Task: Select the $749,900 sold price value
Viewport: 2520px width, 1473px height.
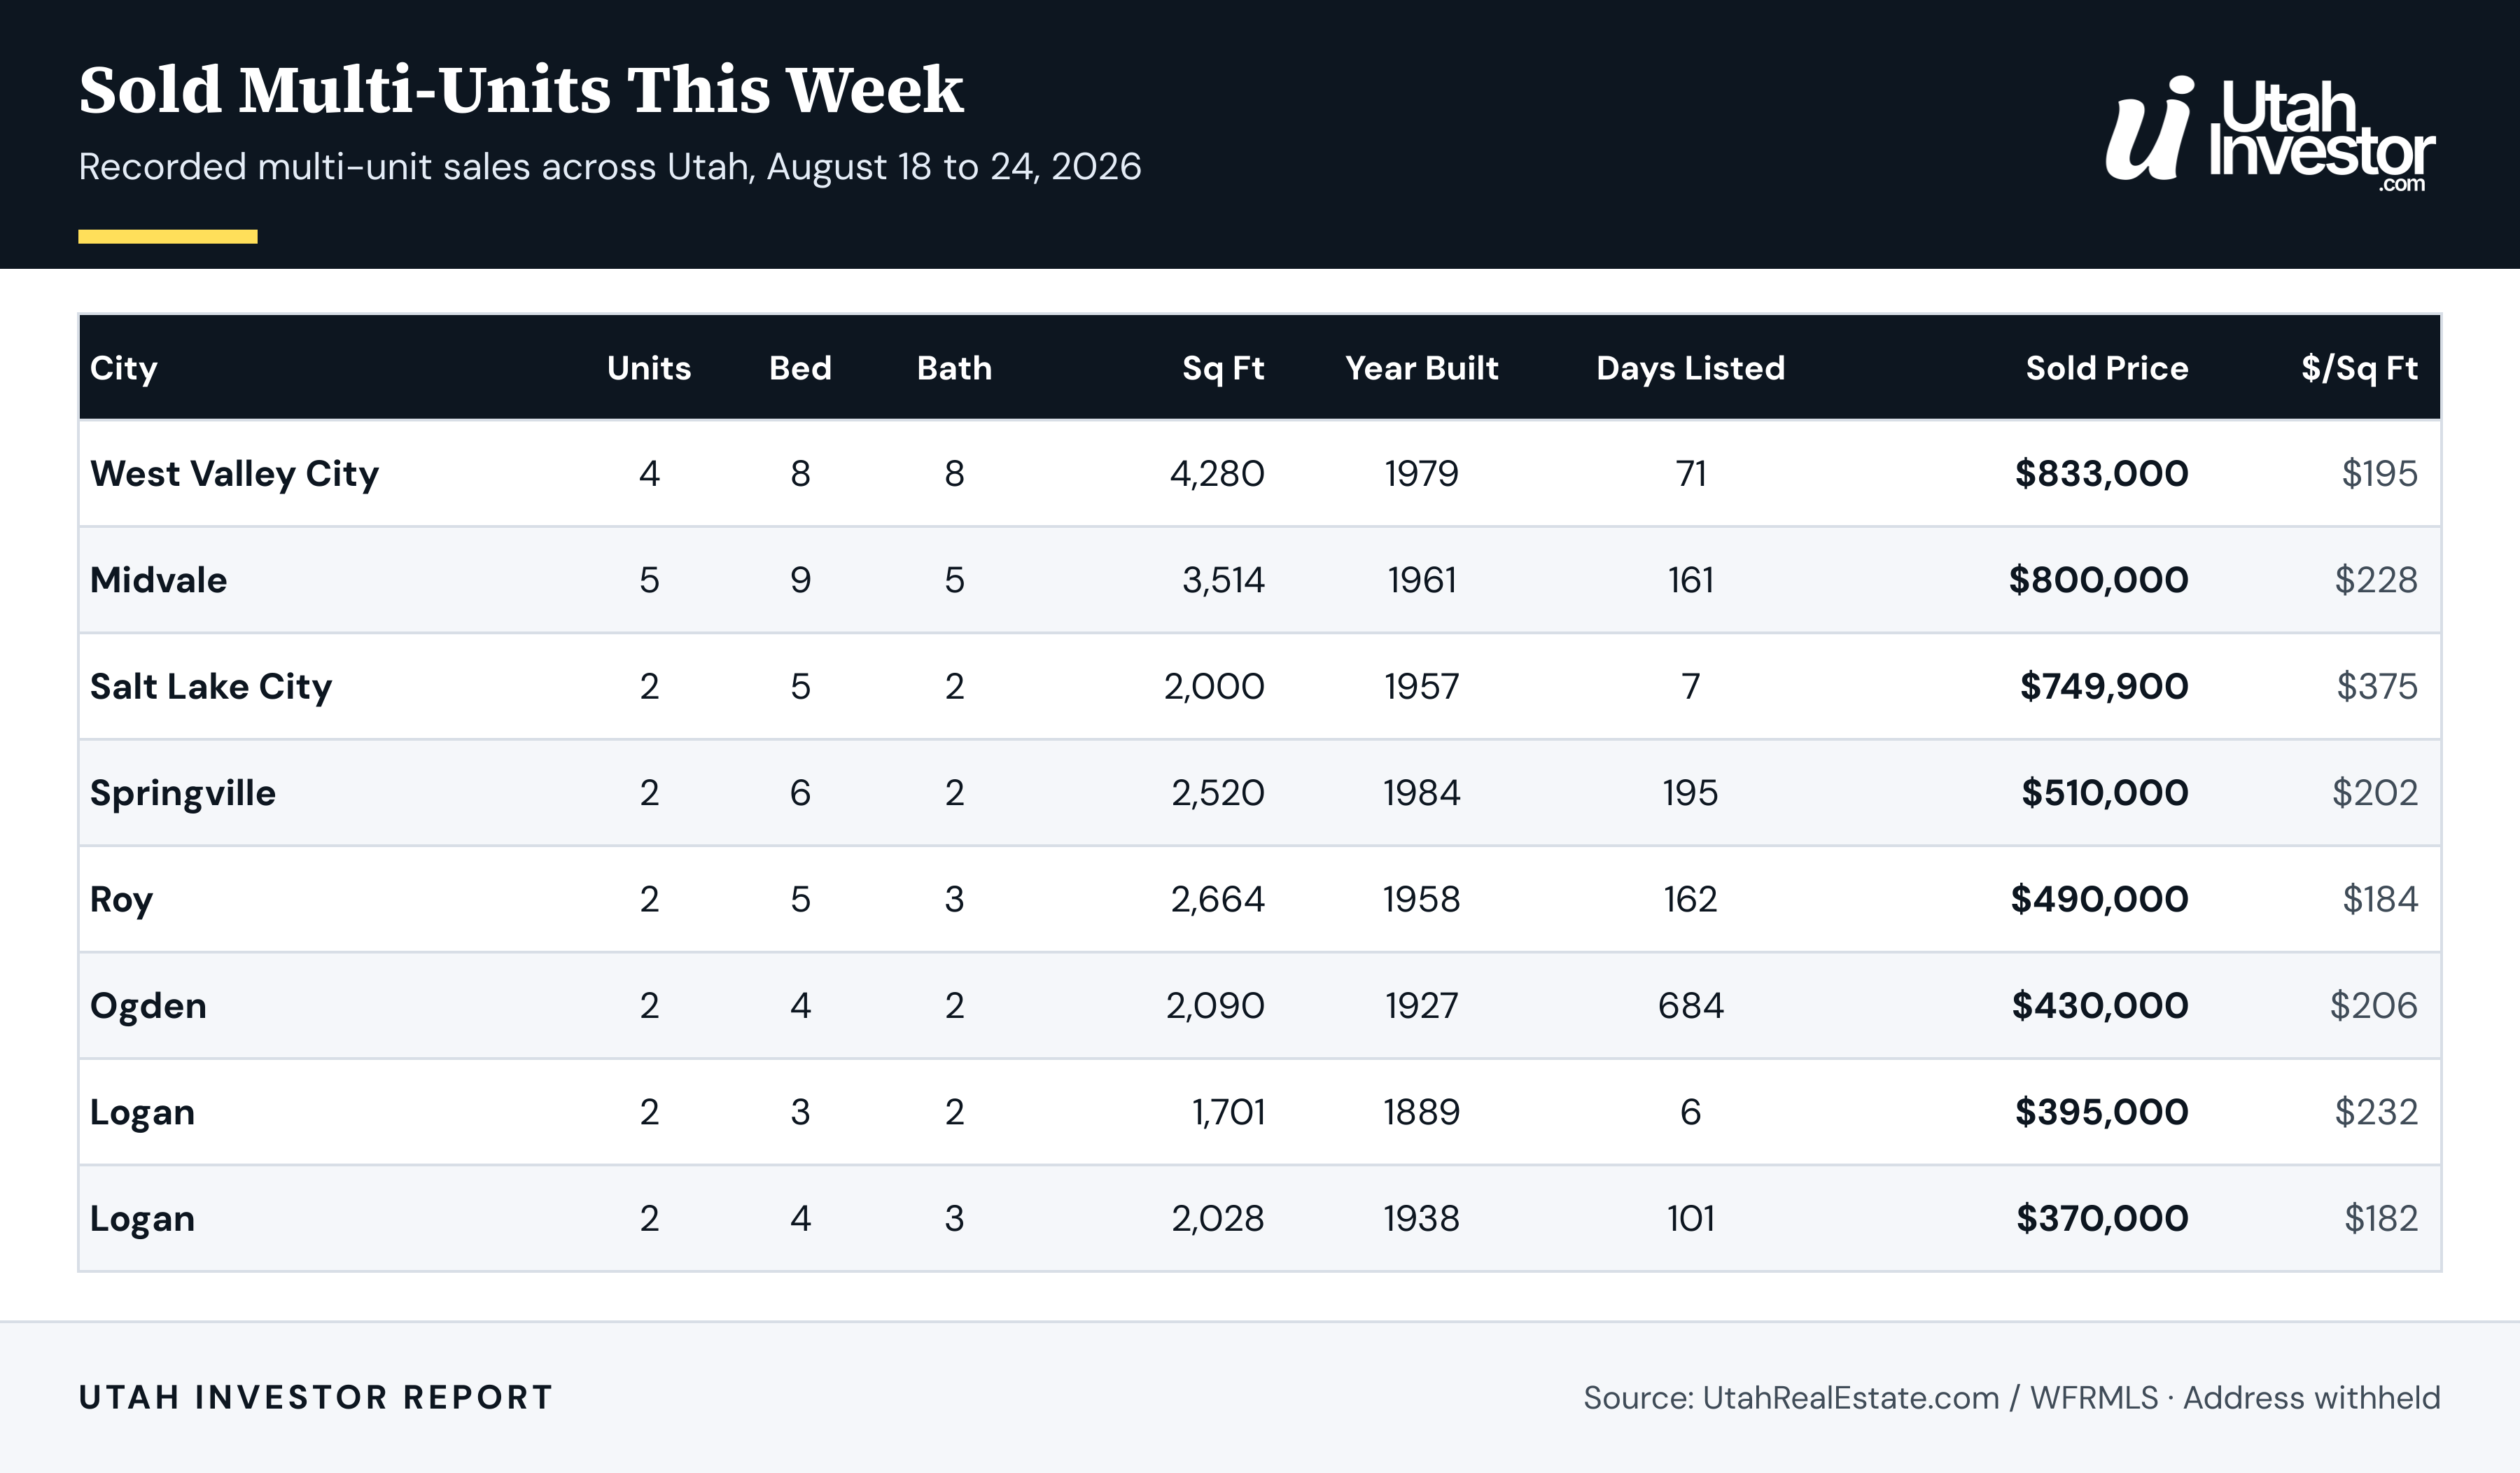Action: (x=2104, y=686)
